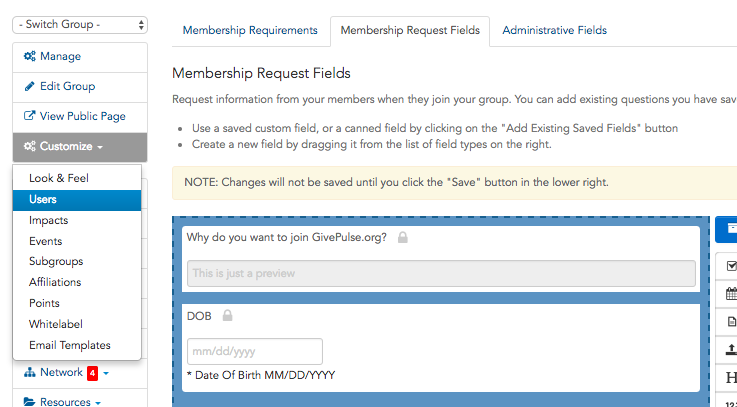
Task: Expand the Network menu arrow
Action: (106, 373)
